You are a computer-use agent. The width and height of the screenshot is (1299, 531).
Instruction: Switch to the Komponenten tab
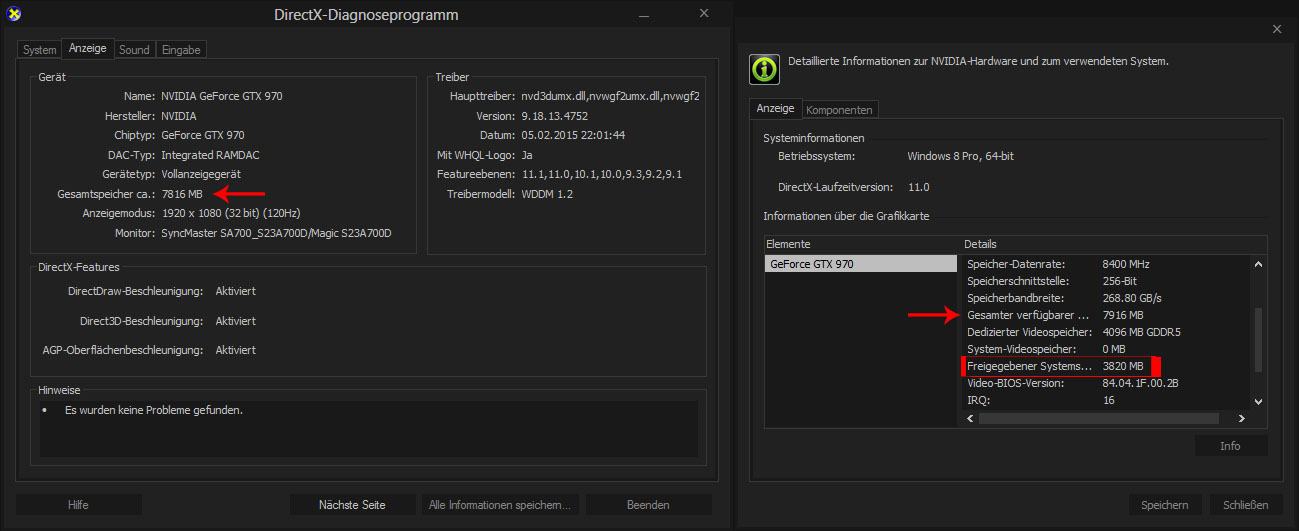tap(840, 109)
